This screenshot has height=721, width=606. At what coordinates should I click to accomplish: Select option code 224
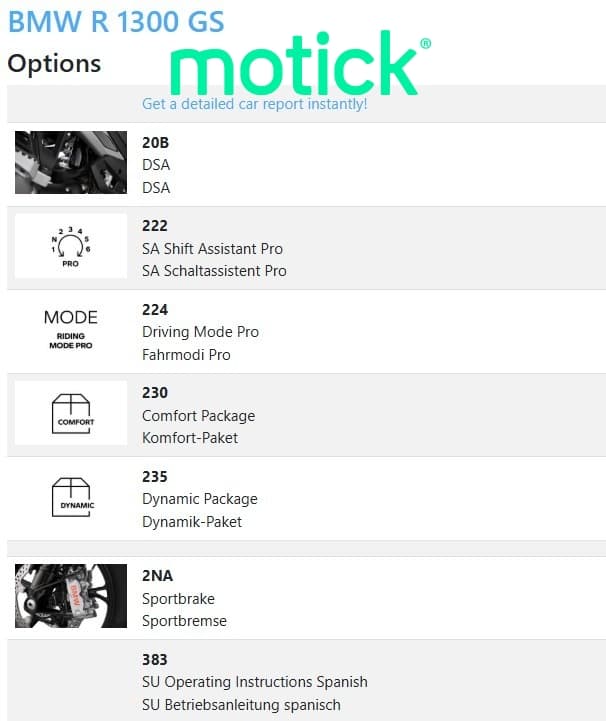coord(155,309)
